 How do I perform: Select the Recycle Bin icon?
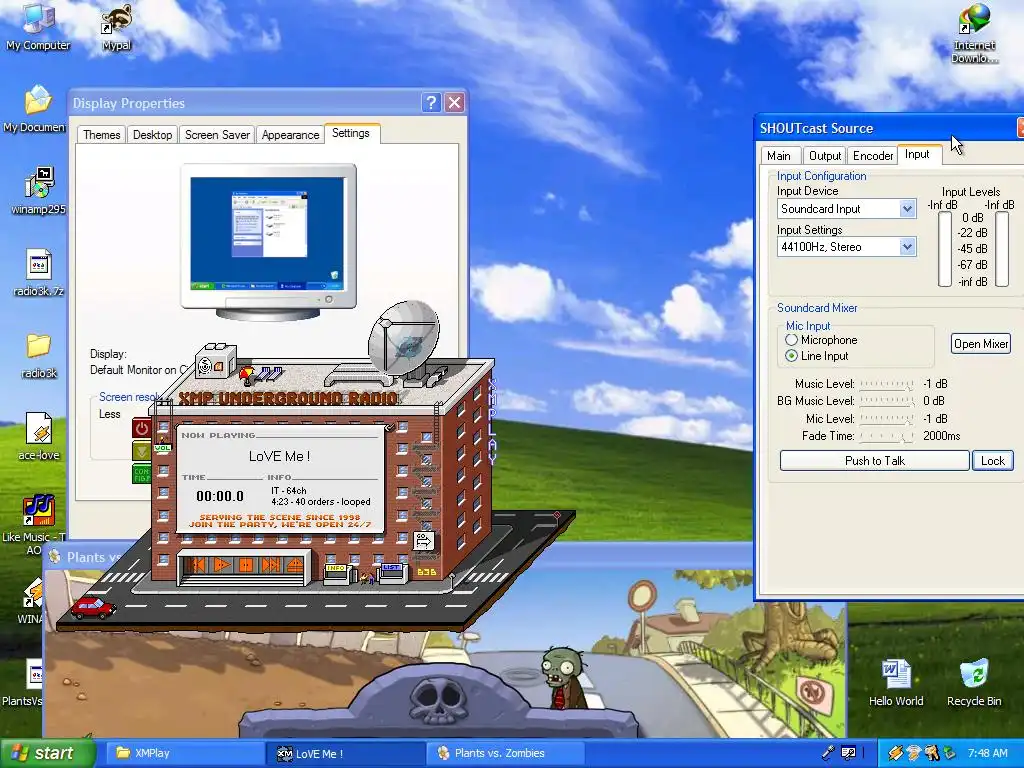tap(974, 683)
